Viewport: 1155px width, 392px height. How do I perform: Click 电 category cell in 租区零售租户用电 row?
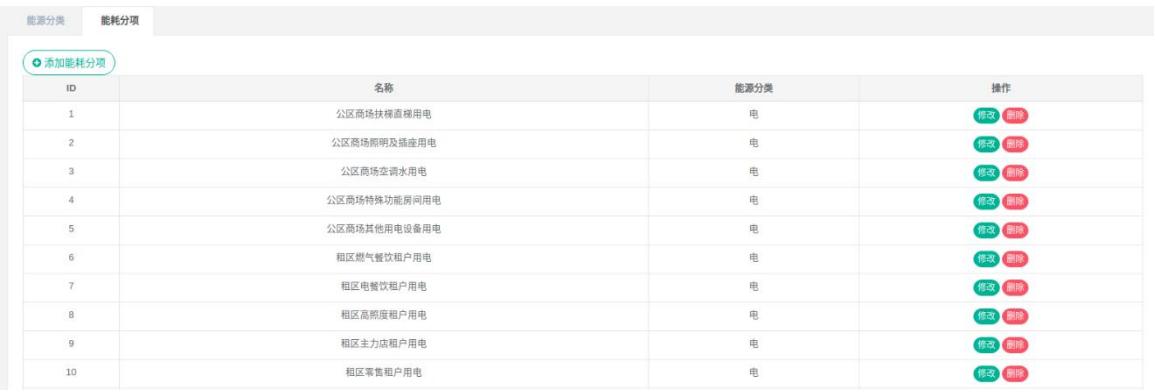(x=754, y=374)
